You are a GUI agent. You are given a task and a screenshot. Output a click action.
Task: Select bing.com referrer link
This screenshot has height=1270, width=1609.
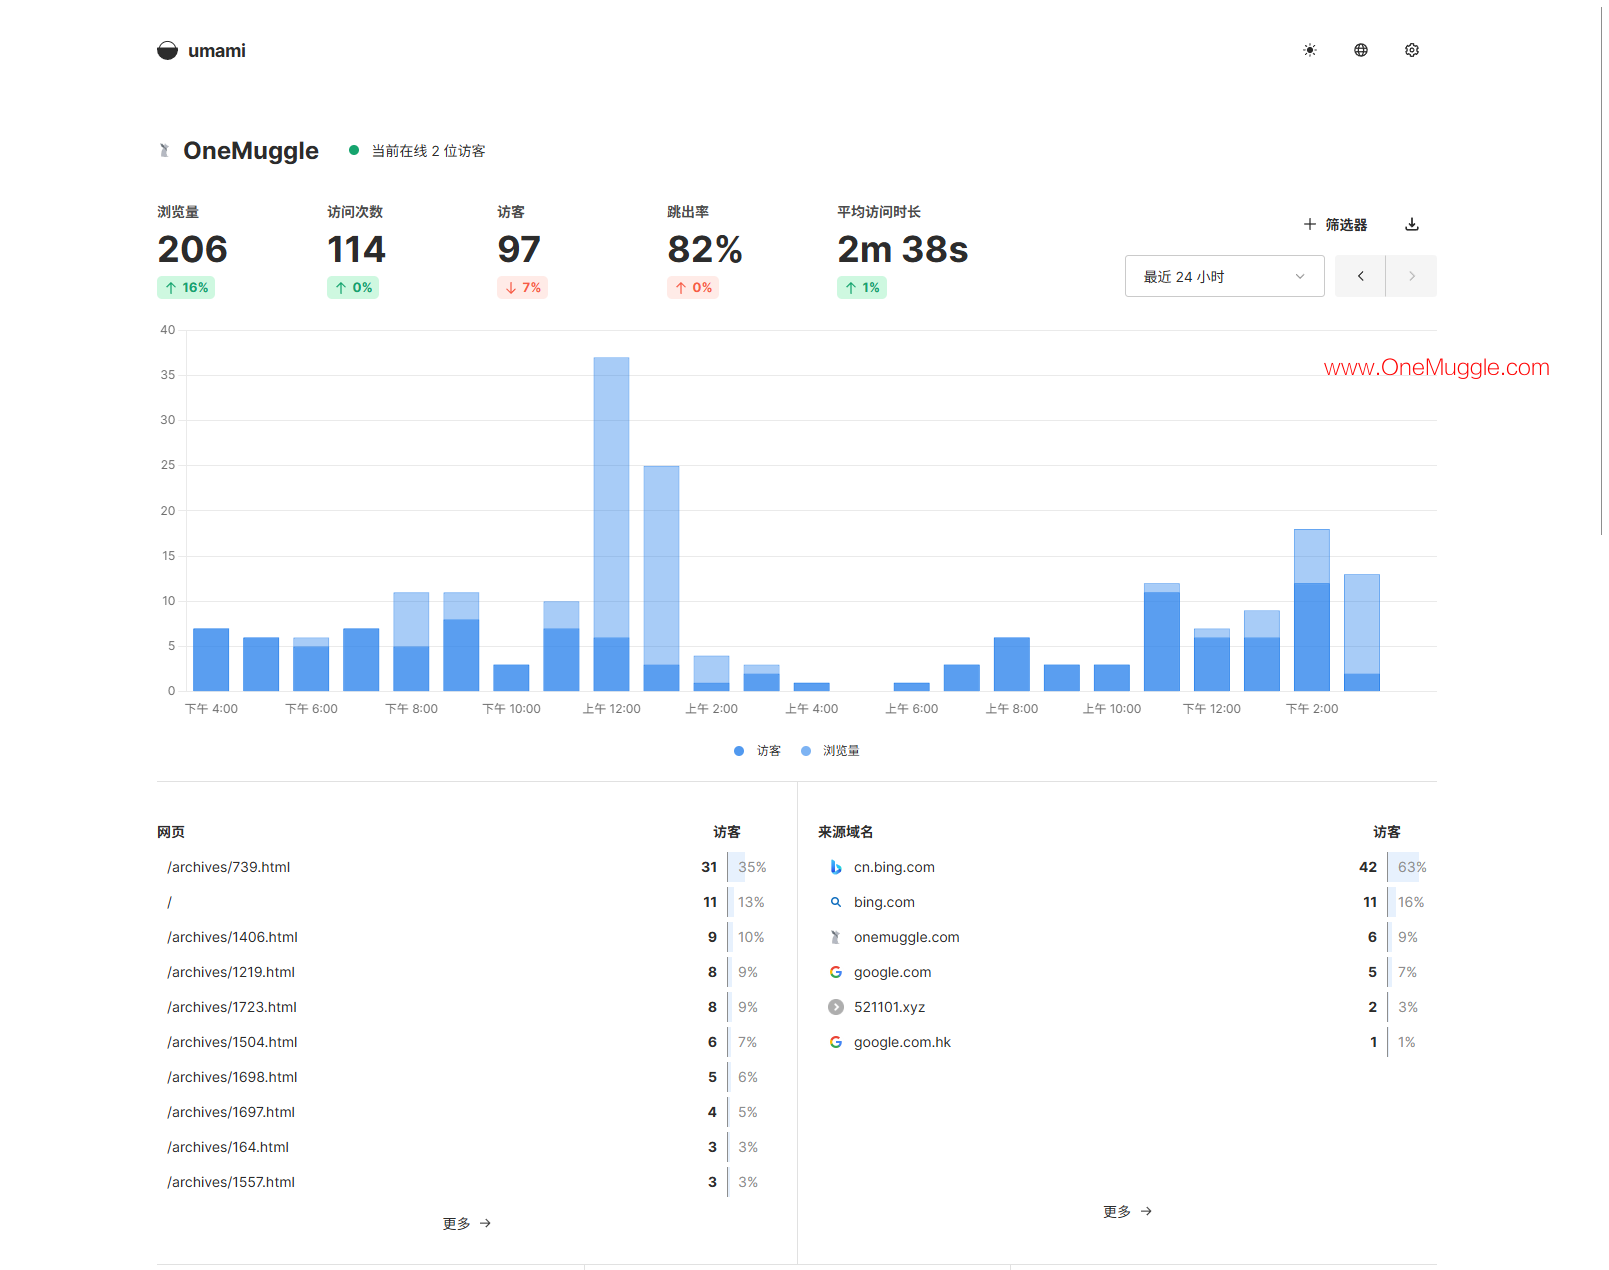point(884,902)
